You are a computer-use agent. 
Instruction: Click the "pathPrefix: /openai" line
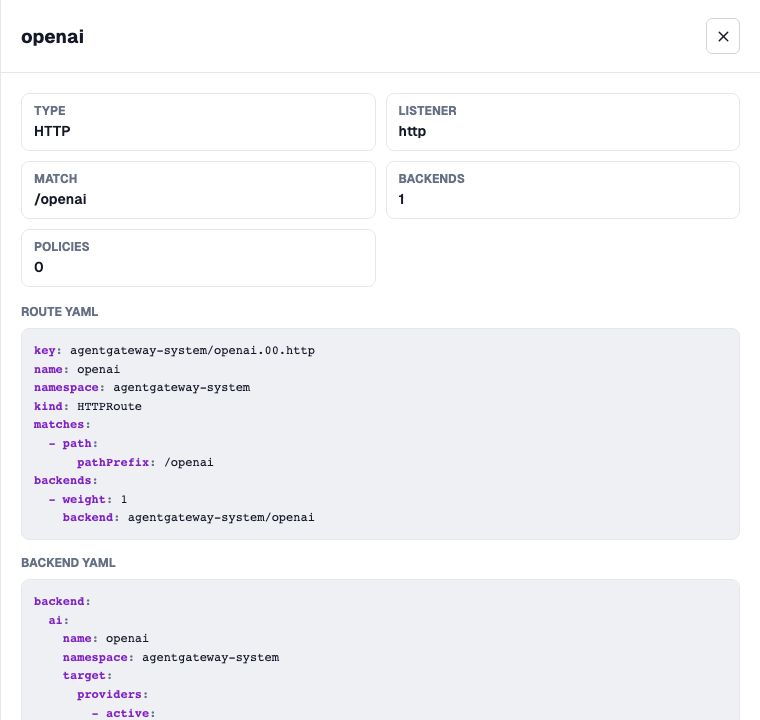145,463
